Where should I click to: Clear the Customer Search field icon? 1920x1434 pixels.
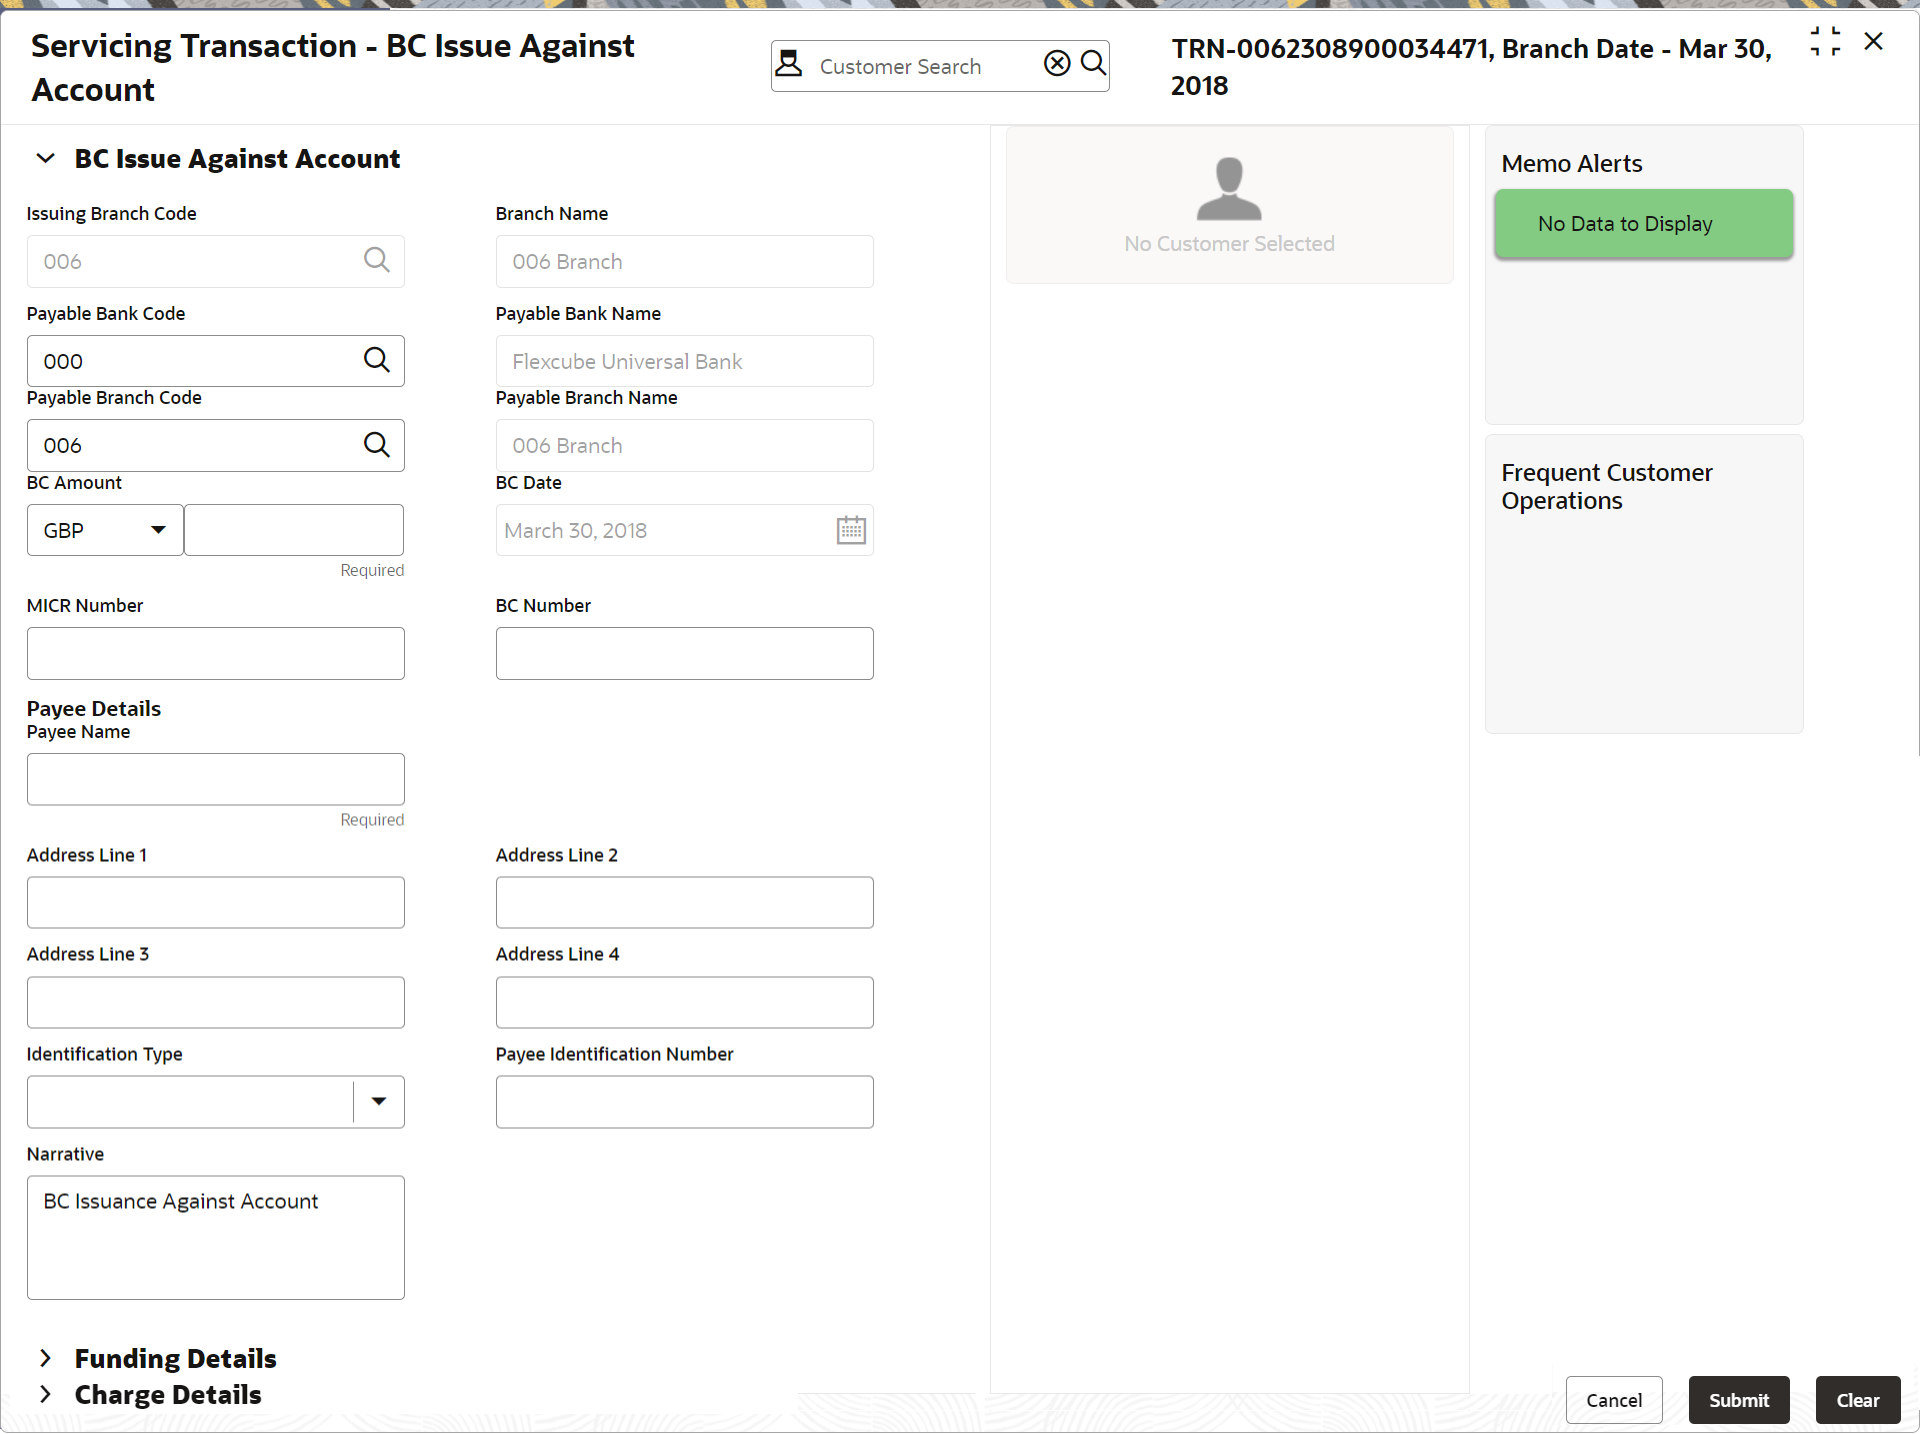point(1057,64)
